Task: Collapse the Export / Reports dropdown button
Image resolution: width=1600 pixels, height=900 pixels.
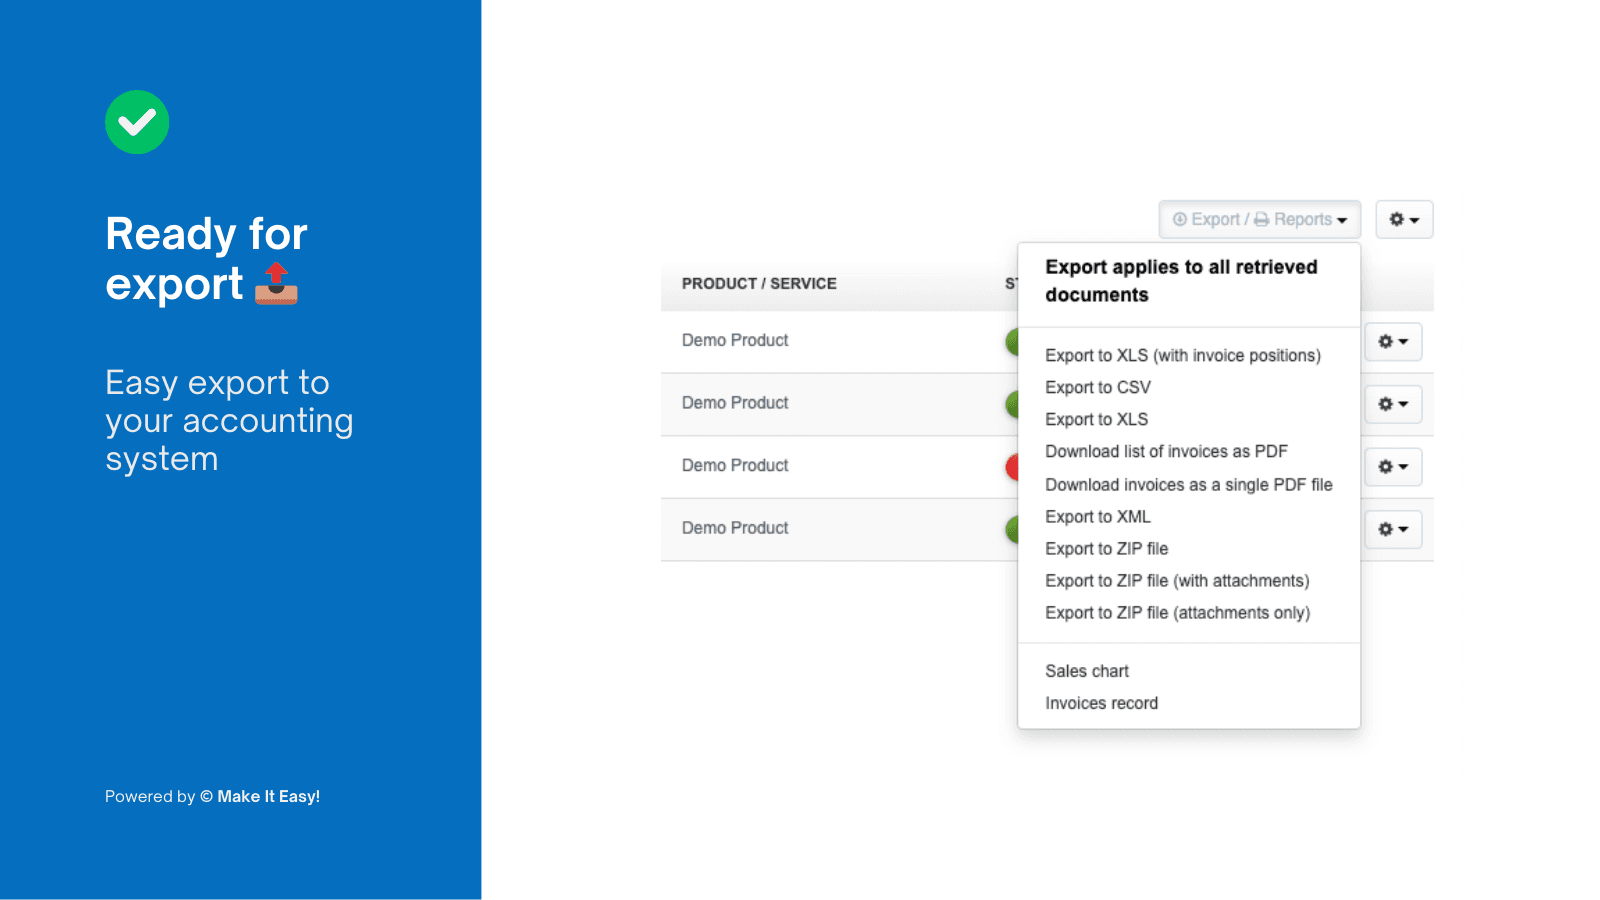Action: coord(1259,220)
